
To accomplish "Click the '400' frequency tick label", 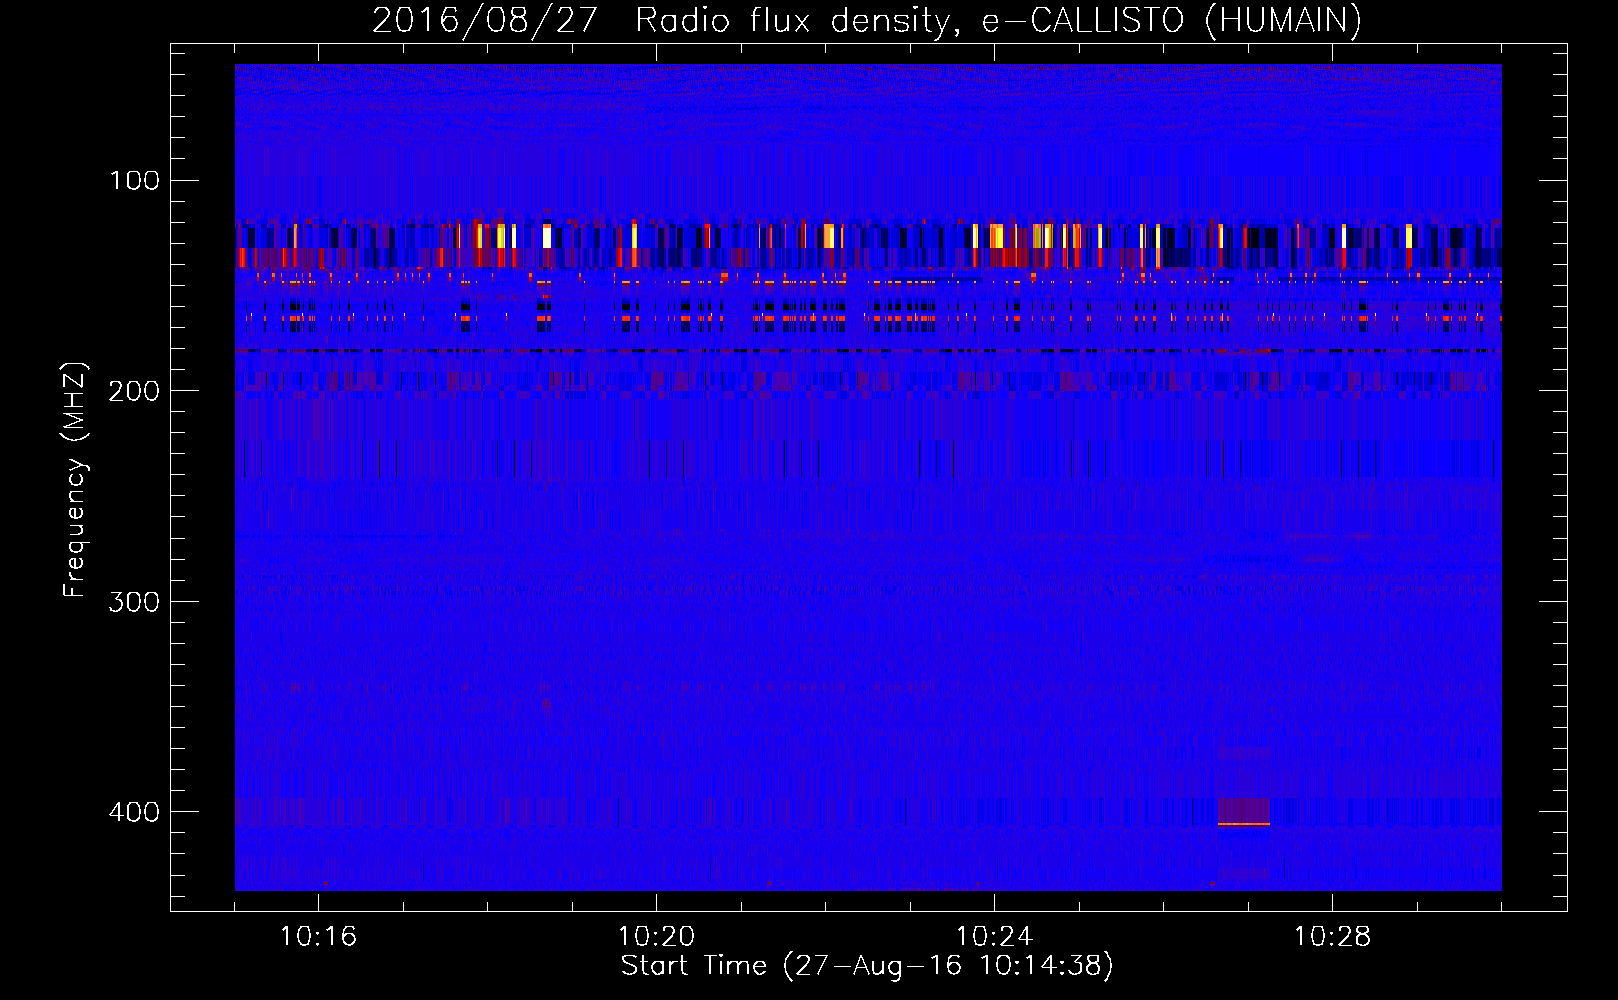I will pos(135,811).
